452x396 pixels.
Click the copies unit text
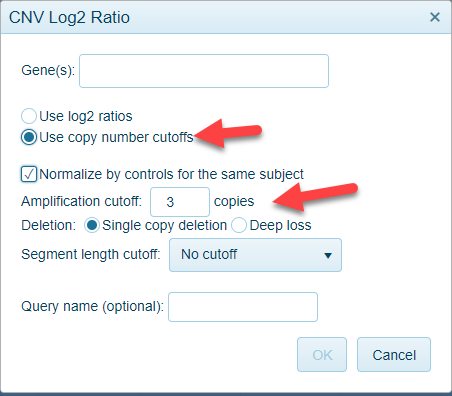click(234, 202)
